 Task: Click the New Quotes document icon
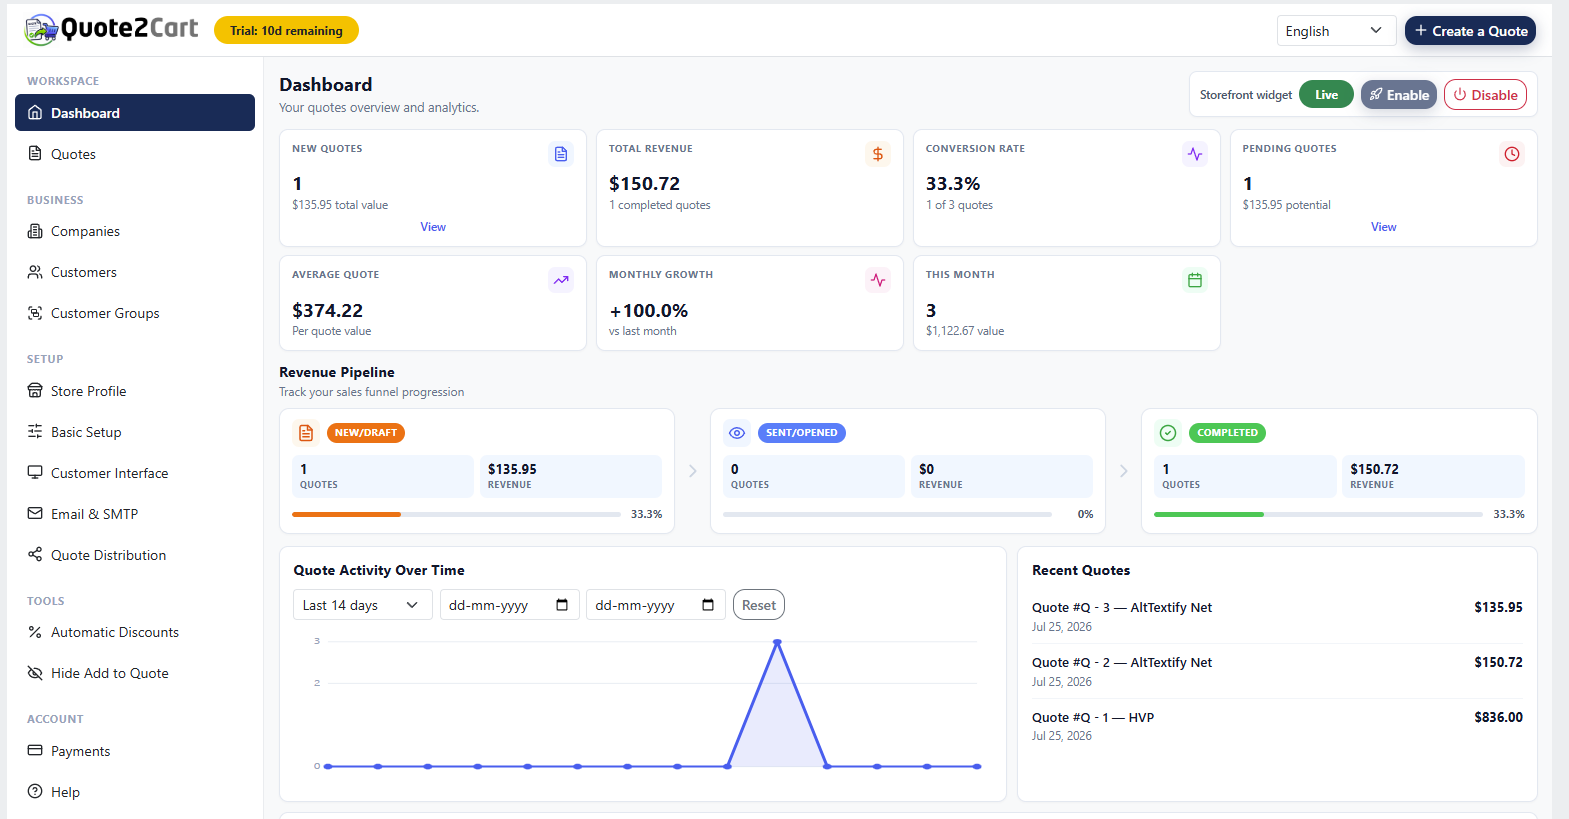pyautogui.click(x=561, y=154)
